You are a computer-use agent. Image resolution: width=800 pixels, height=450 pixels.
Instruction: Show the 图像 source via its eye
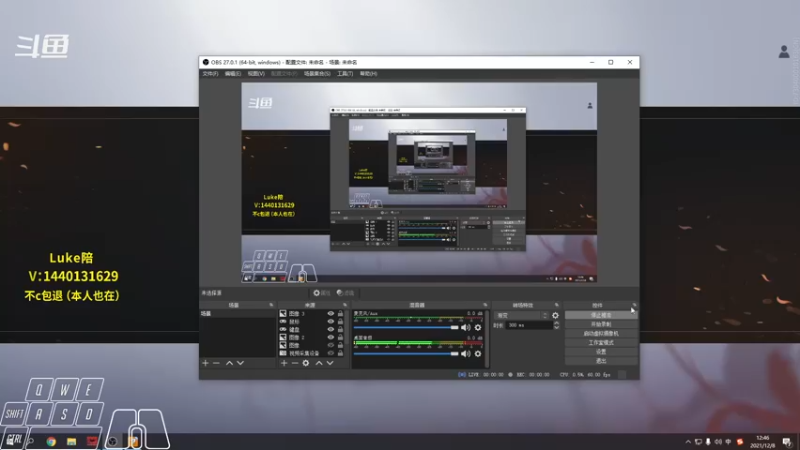click(331, 345)
